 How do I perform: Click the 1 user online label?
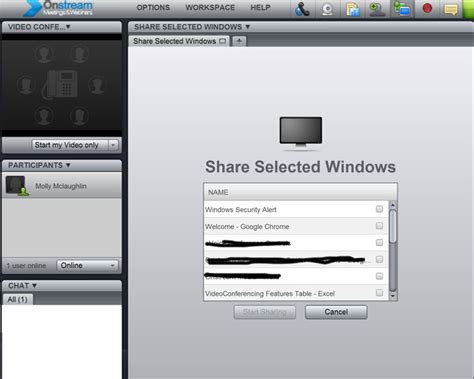coord(26,266)
